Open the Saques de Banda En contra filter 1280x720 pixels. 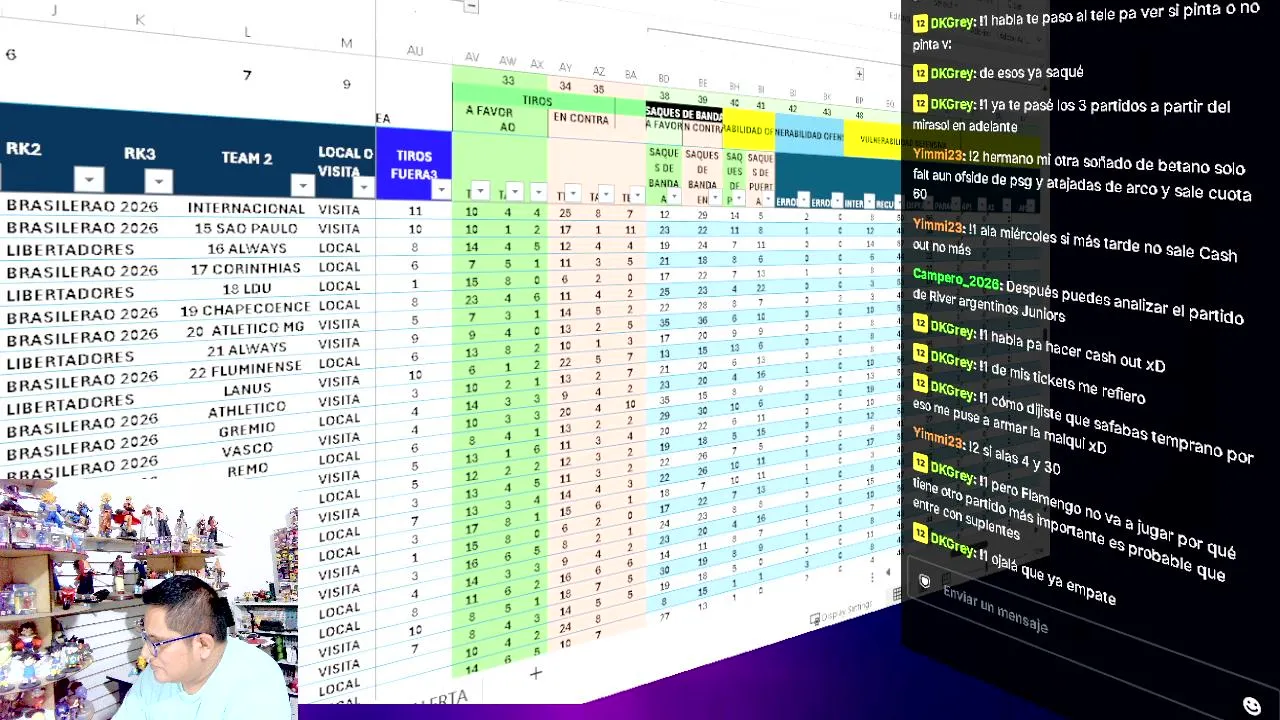click(715, 197)
